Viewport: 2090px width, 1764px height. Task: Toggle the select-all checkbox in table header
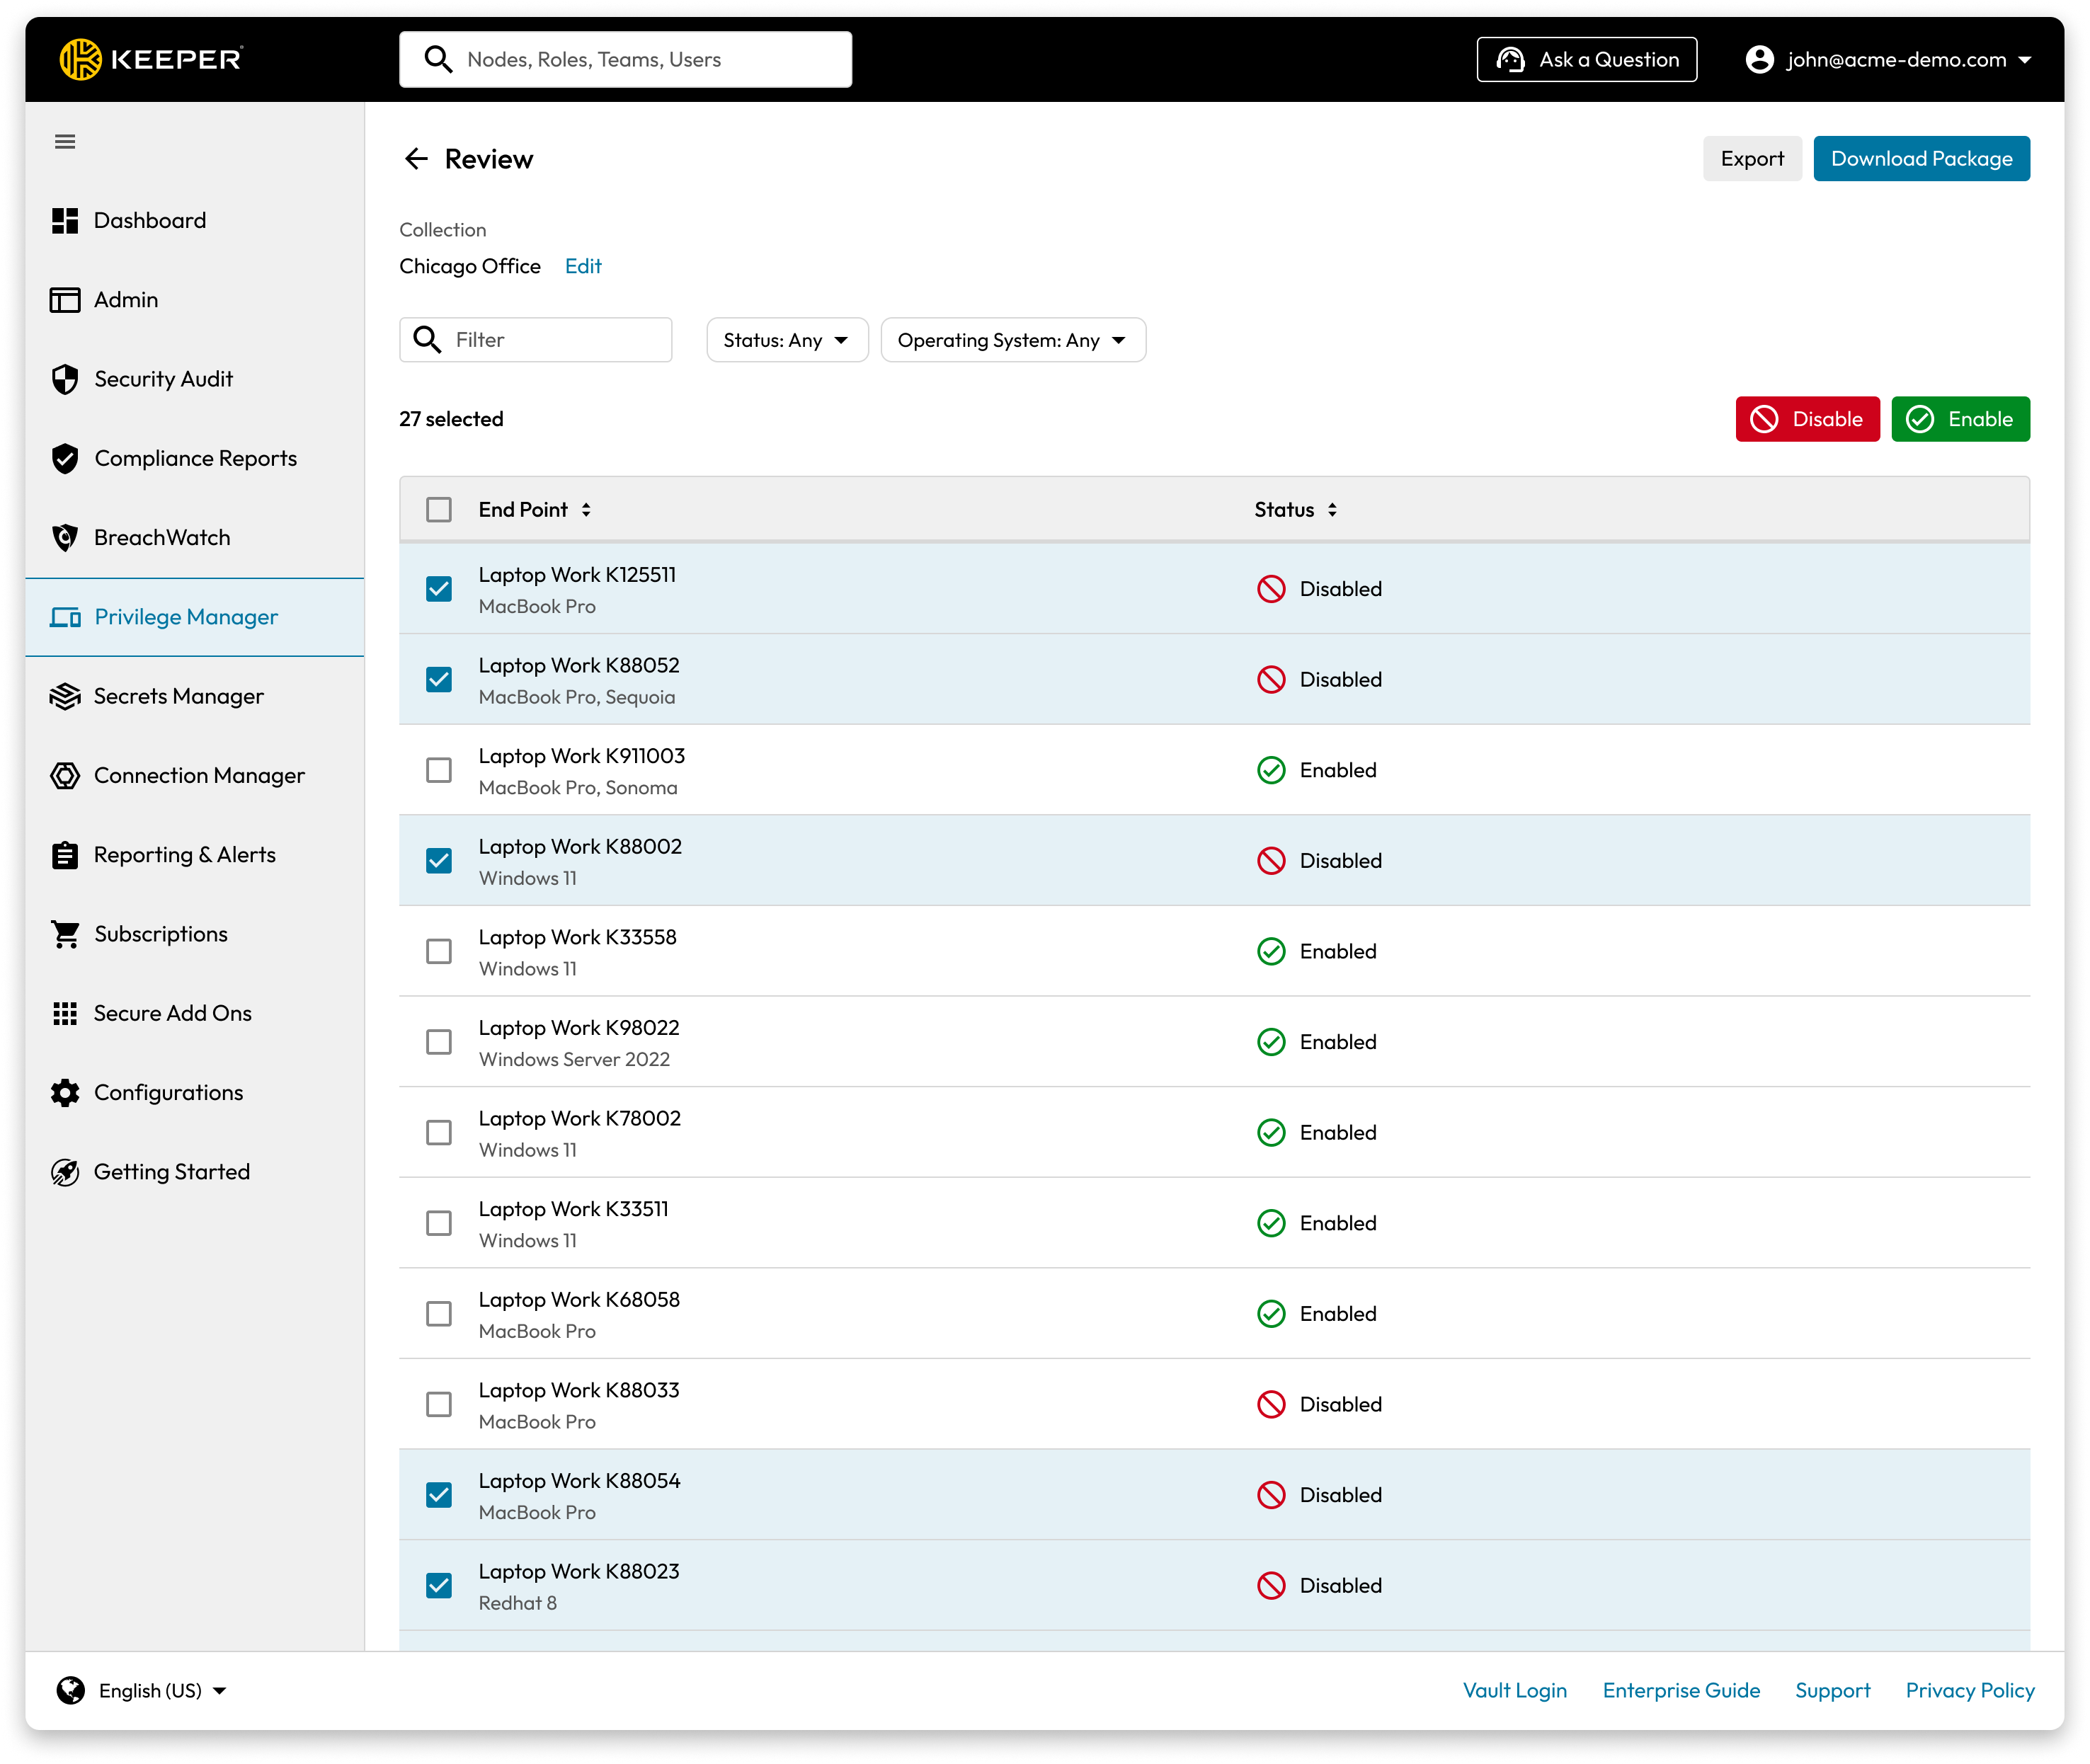438,510
